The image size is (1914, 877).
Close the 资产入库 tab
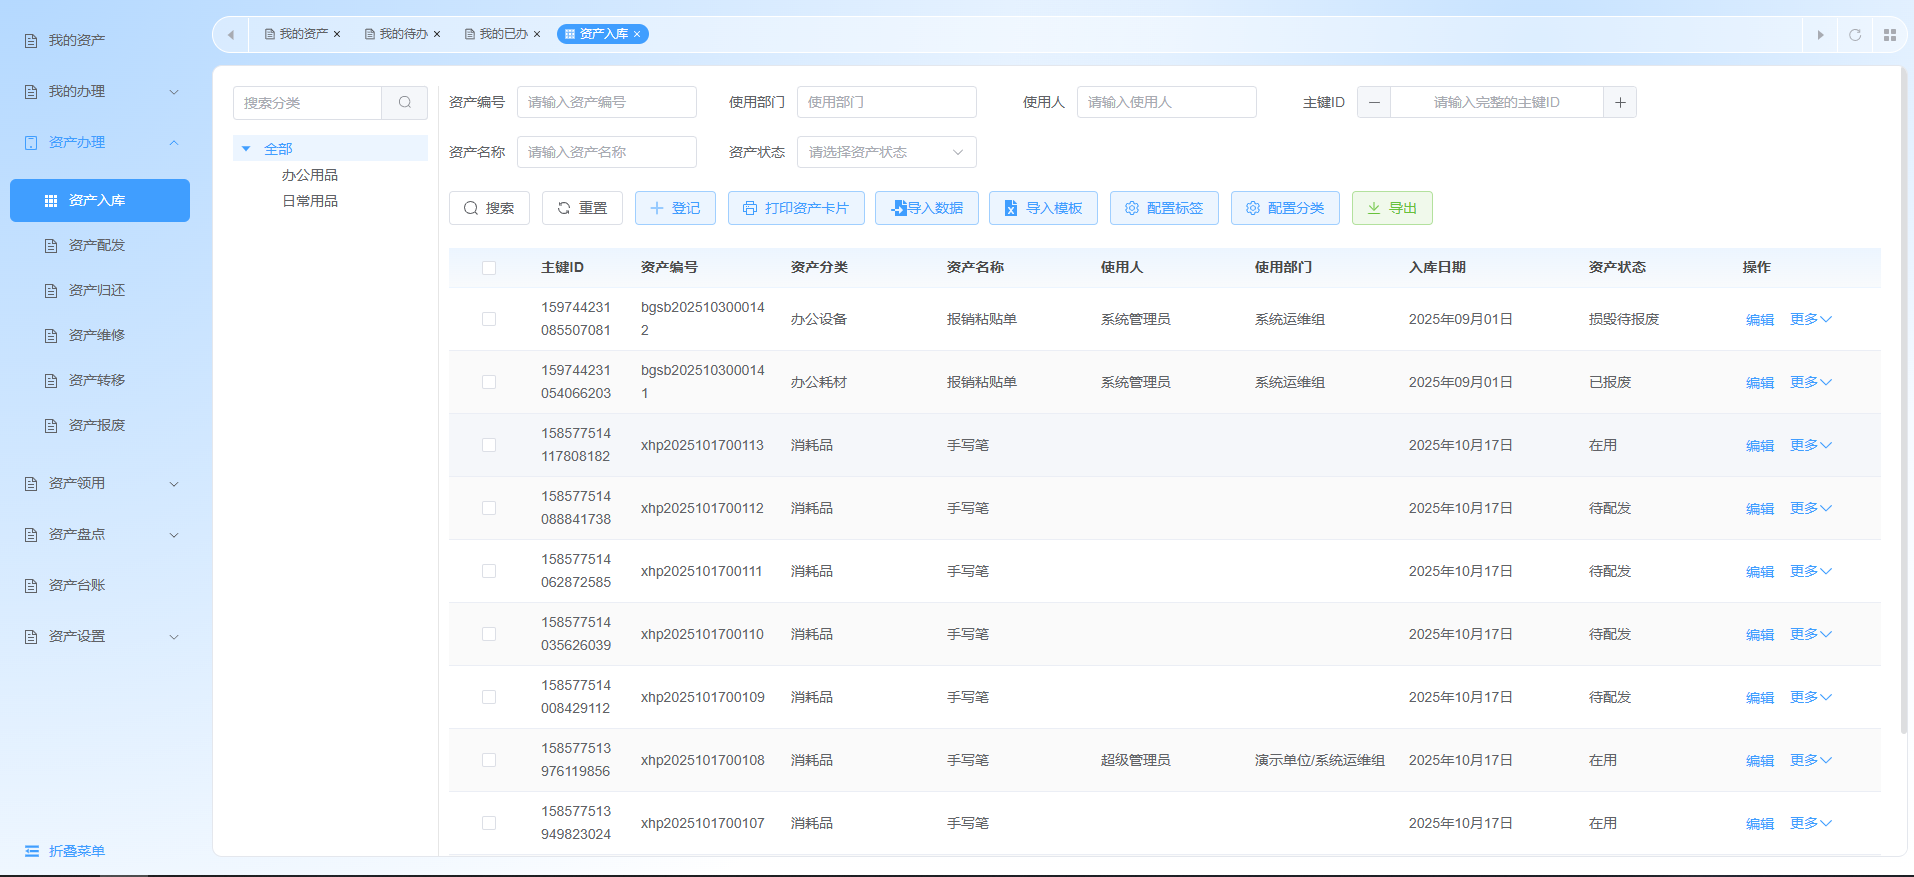click(637, 34)
